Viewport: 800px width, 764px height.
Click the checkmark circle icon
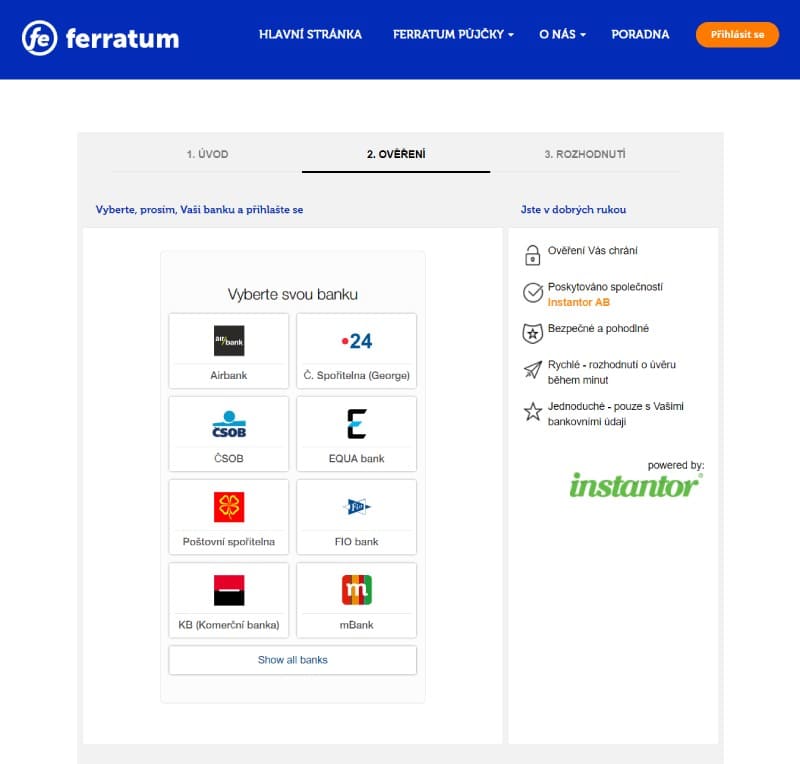tap(533, 292)
